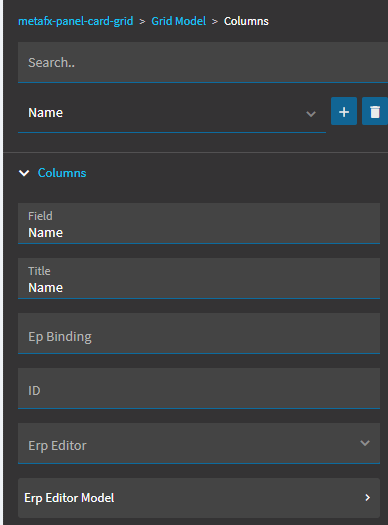388x525 pixels.
Task: Open the Name column selector dropdown
Action: tap(172, 113)
